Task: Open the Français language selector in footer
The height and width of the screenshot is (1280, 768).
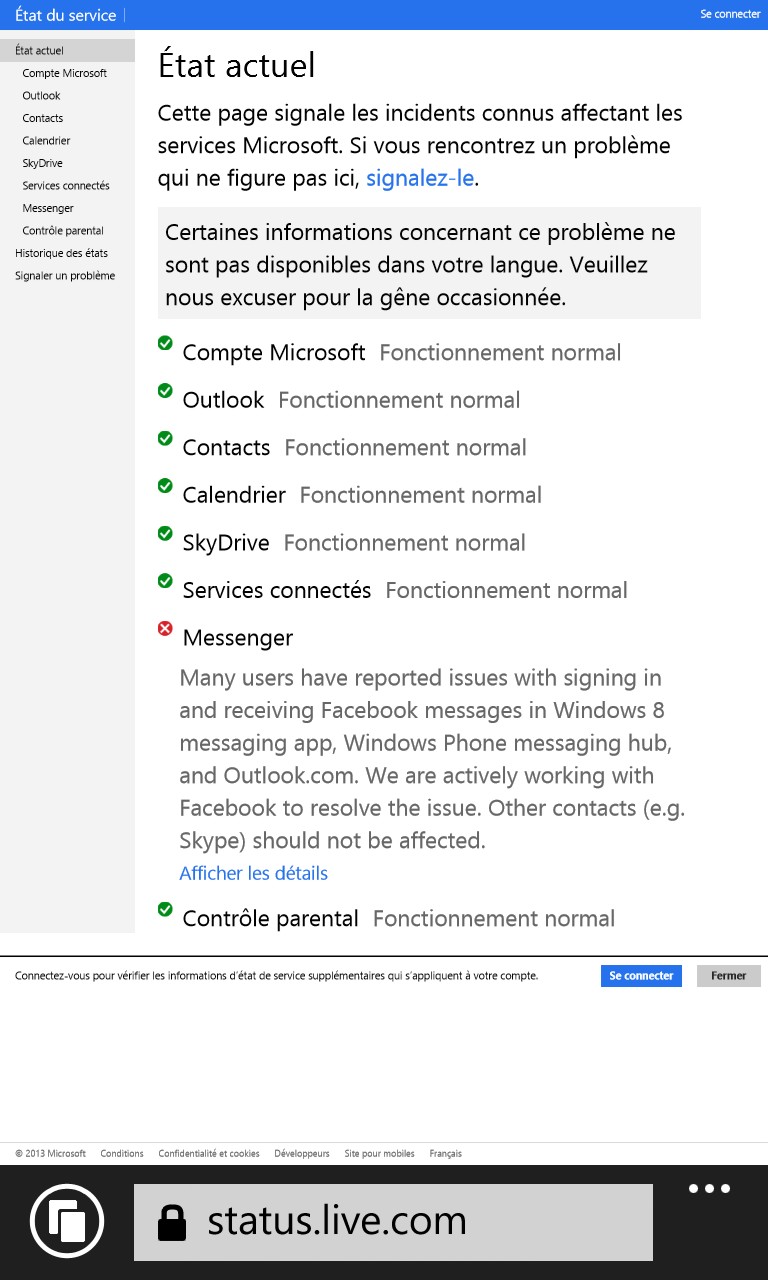Action: click(445, 1153)
